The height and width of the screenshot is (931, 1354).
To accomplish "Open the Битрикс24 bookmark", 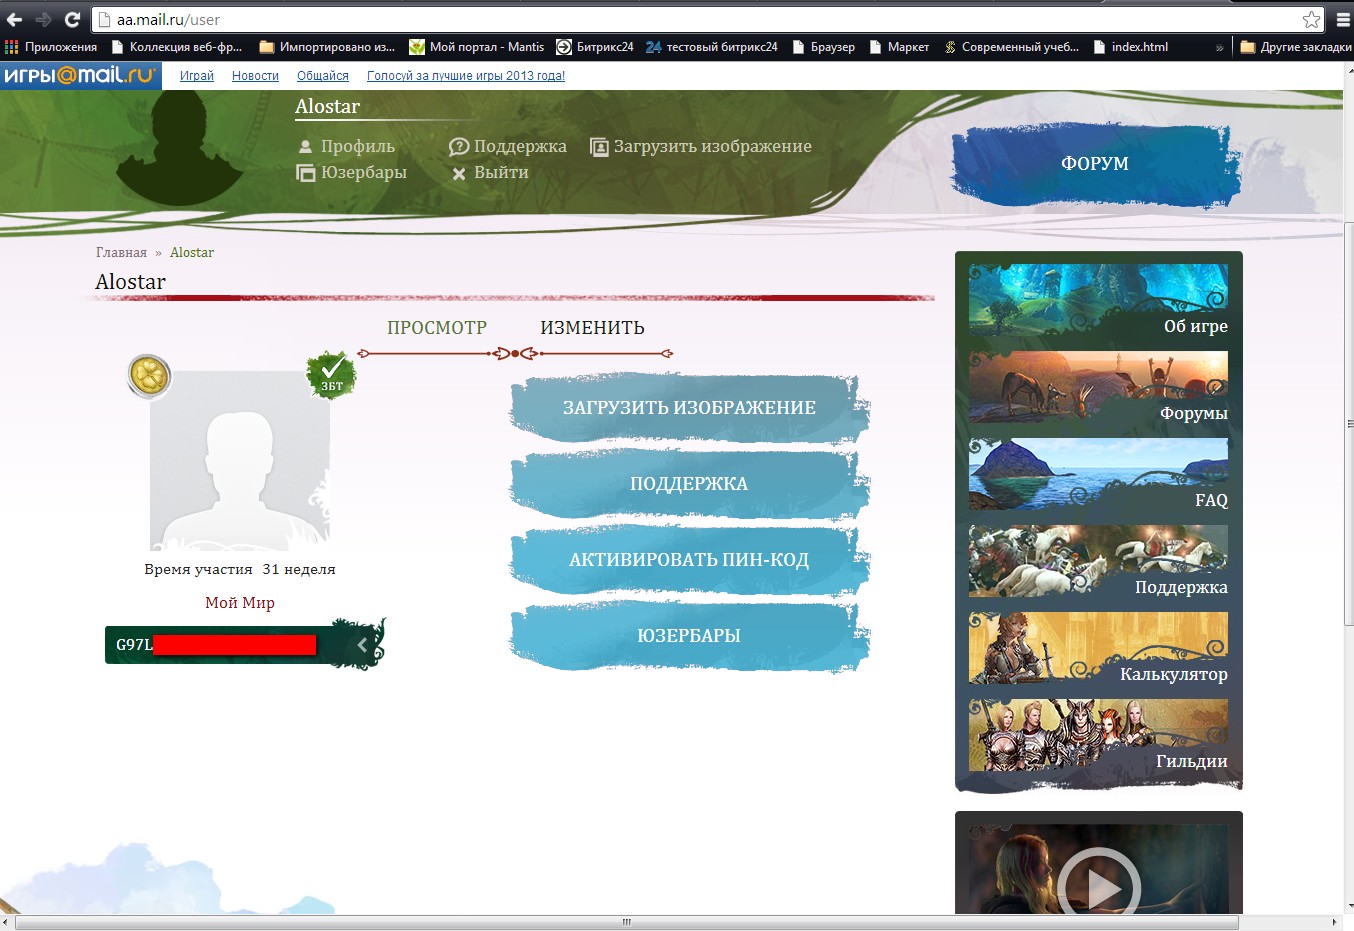I will [x=595, y=47].
